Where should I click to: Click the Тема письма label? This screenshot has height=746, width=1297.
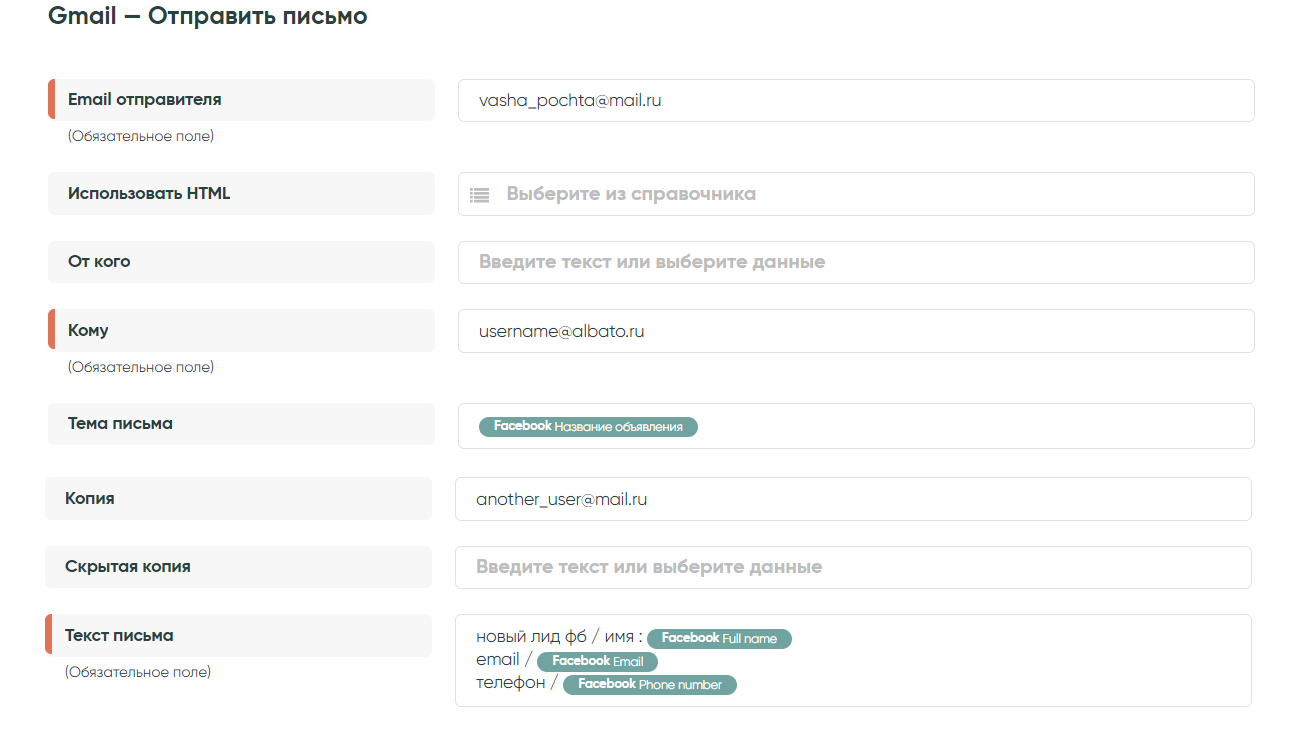pyautogui.click(x=120, y=424)
